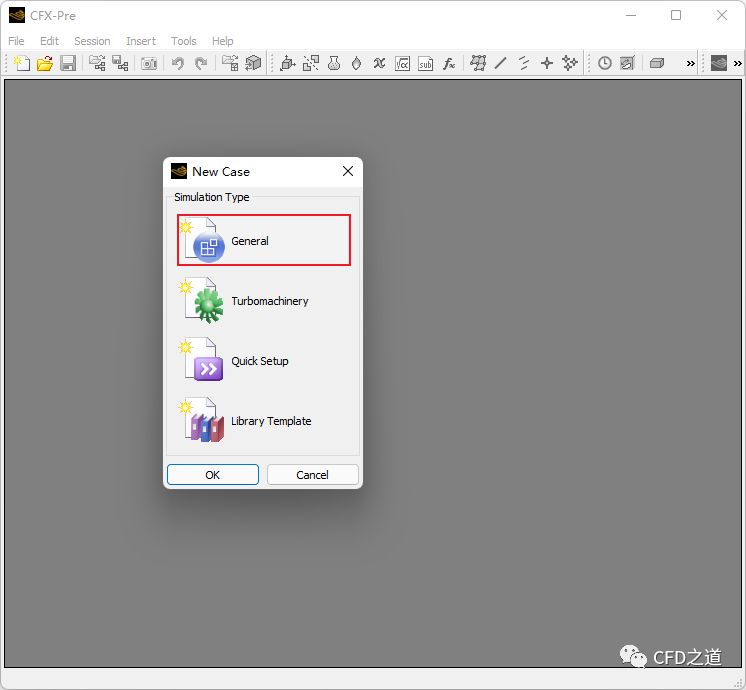Click the Additional Variable toolbar icon

click(x=379, y=63)
